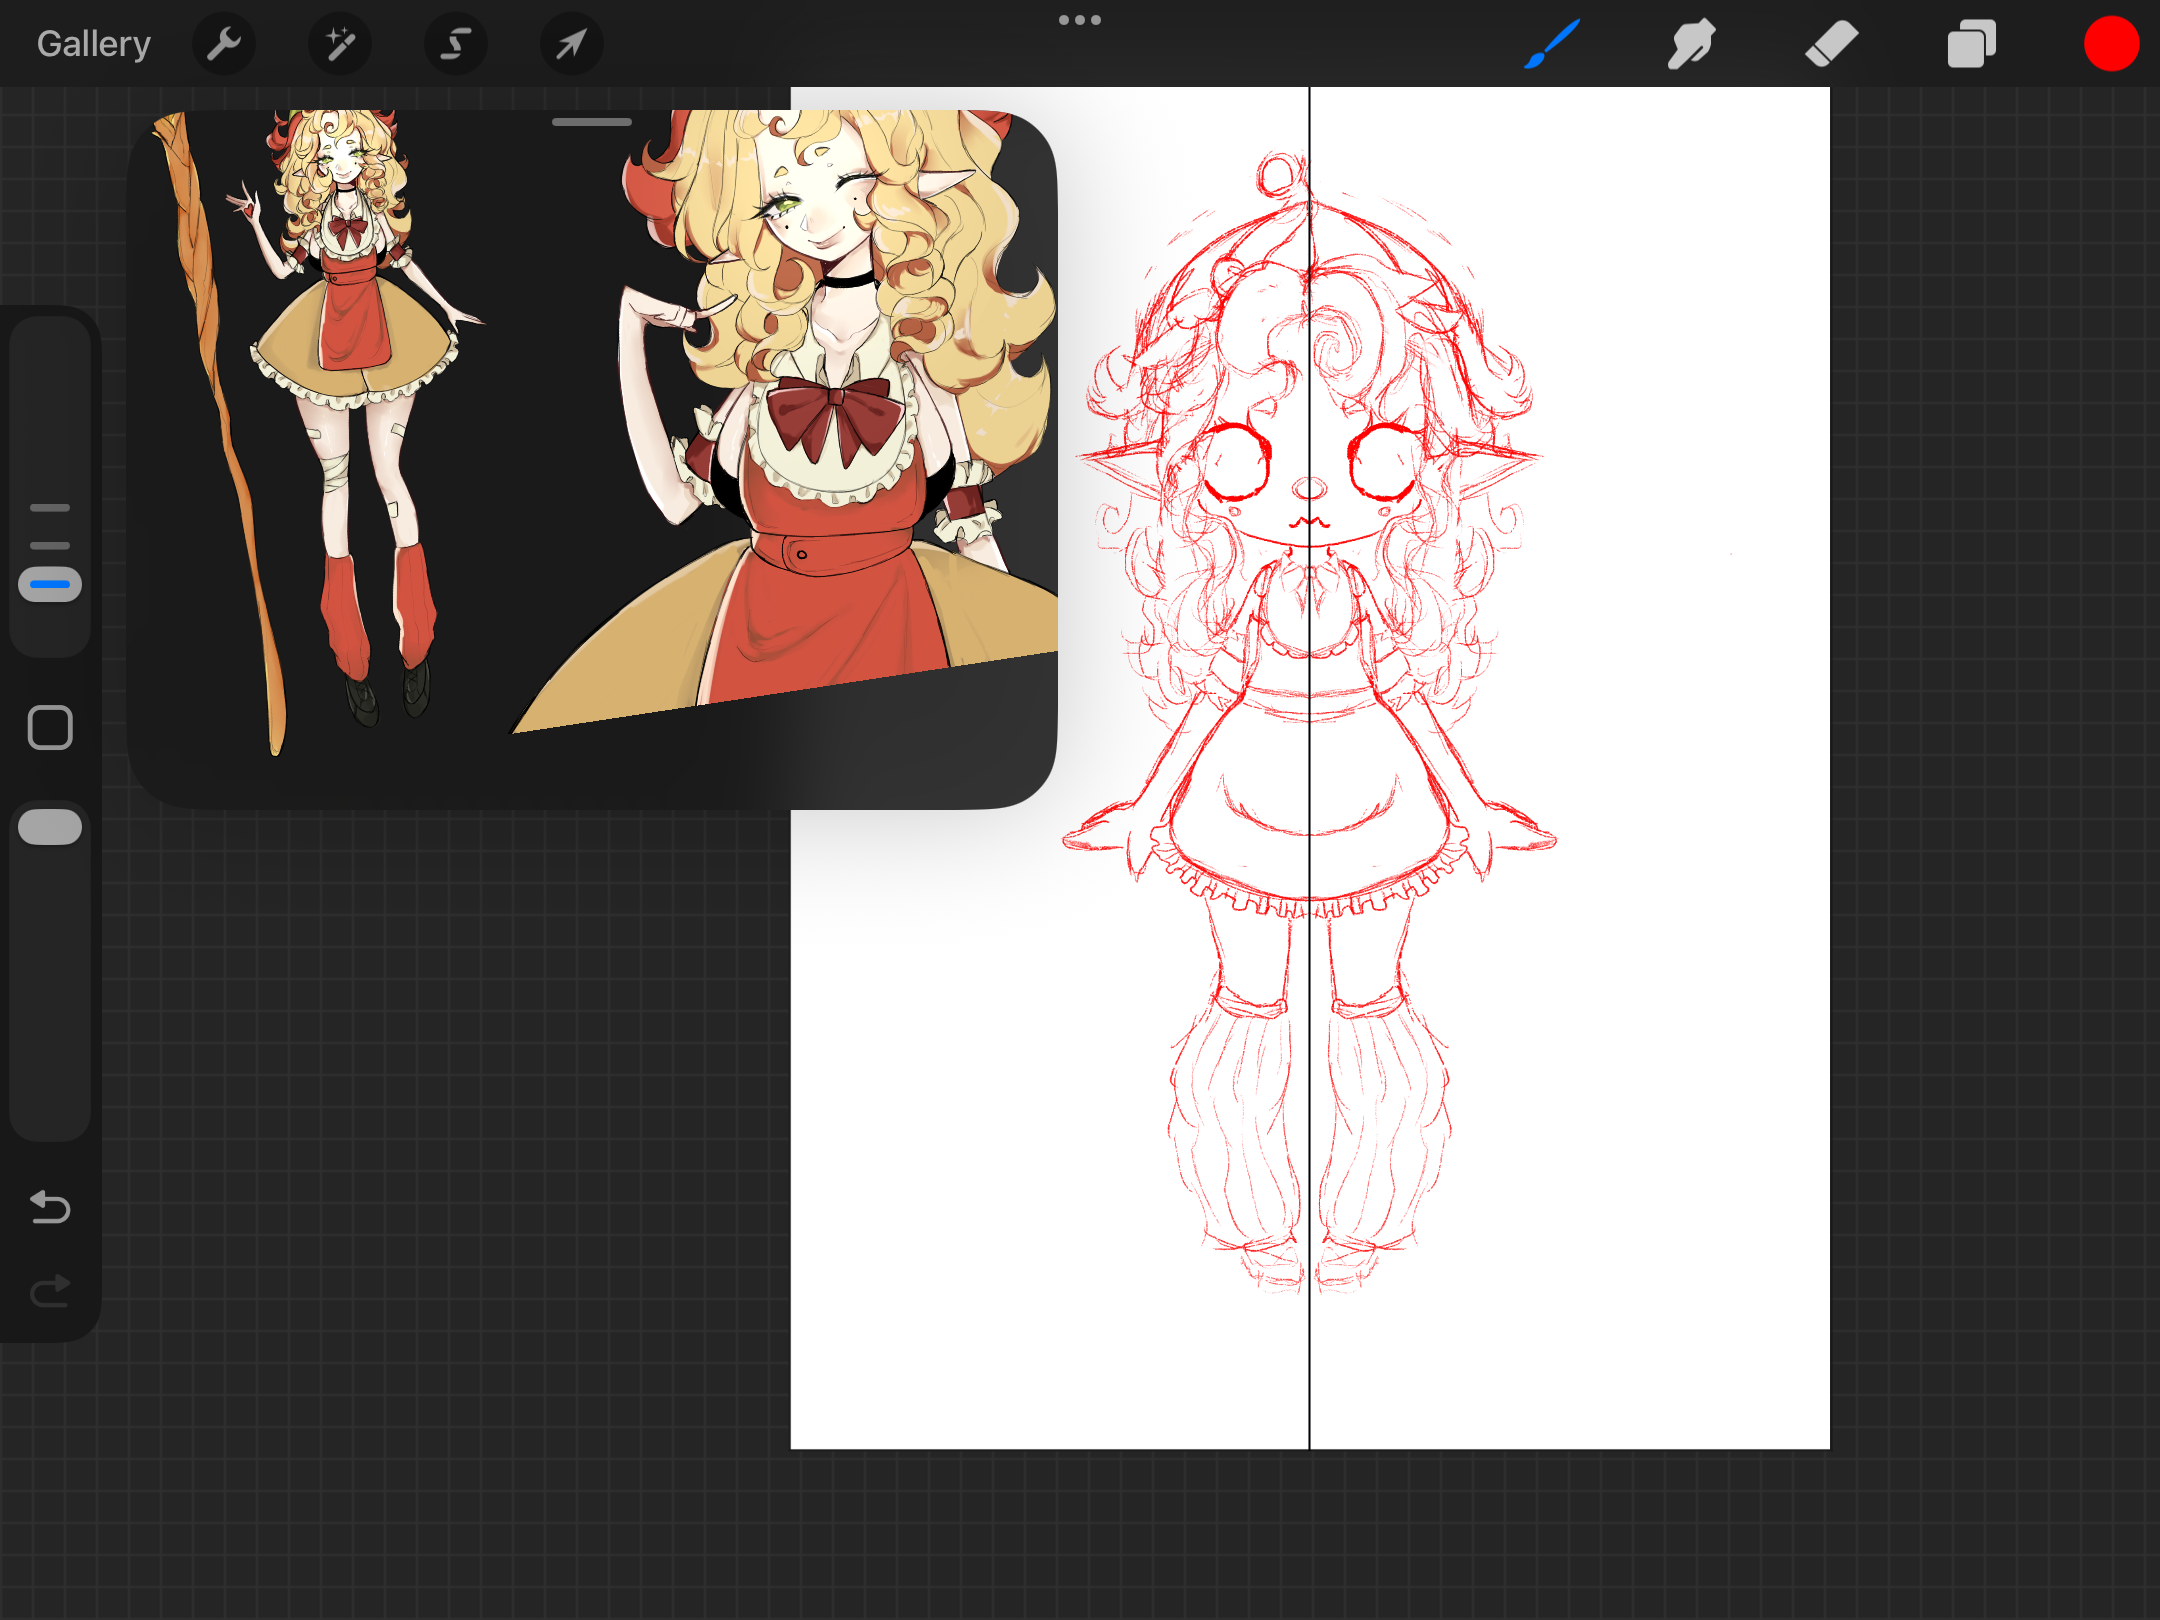Return to Gallery
Viewport: 2160px width, 1620px height.
[x=93, y=44]
